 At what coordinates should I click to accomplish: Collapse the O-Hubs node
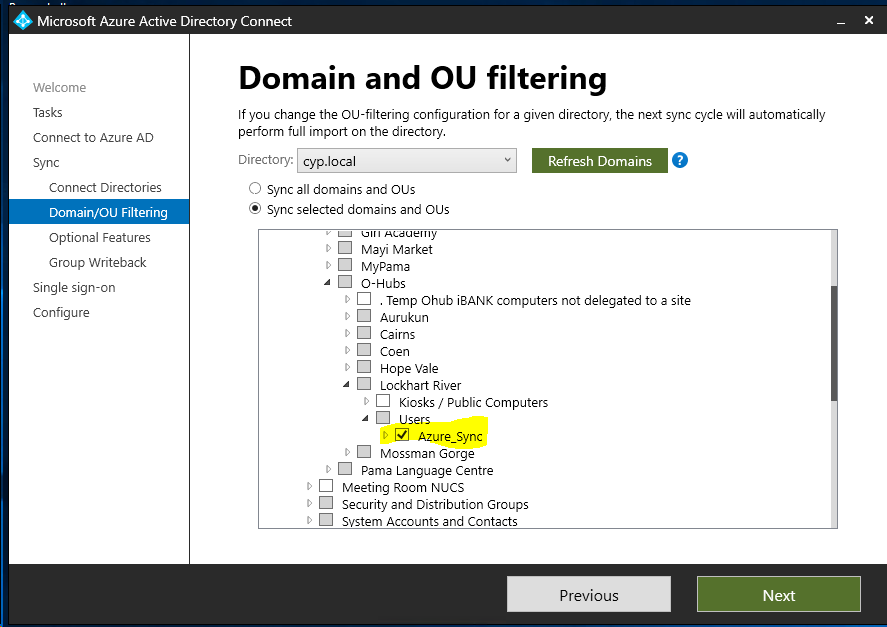click(x=328, y=282)
